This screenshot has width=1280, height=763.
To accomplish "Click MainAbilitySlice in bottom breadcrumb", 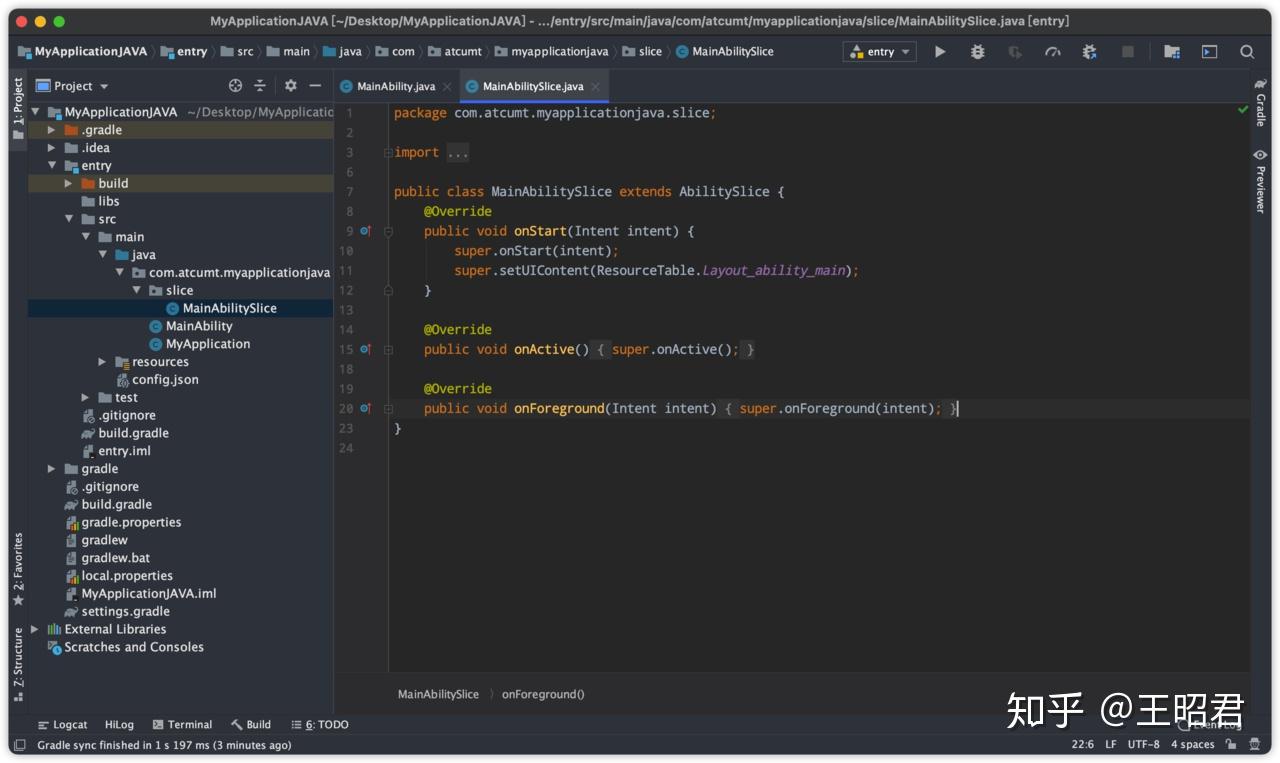I will click(438, 694).
